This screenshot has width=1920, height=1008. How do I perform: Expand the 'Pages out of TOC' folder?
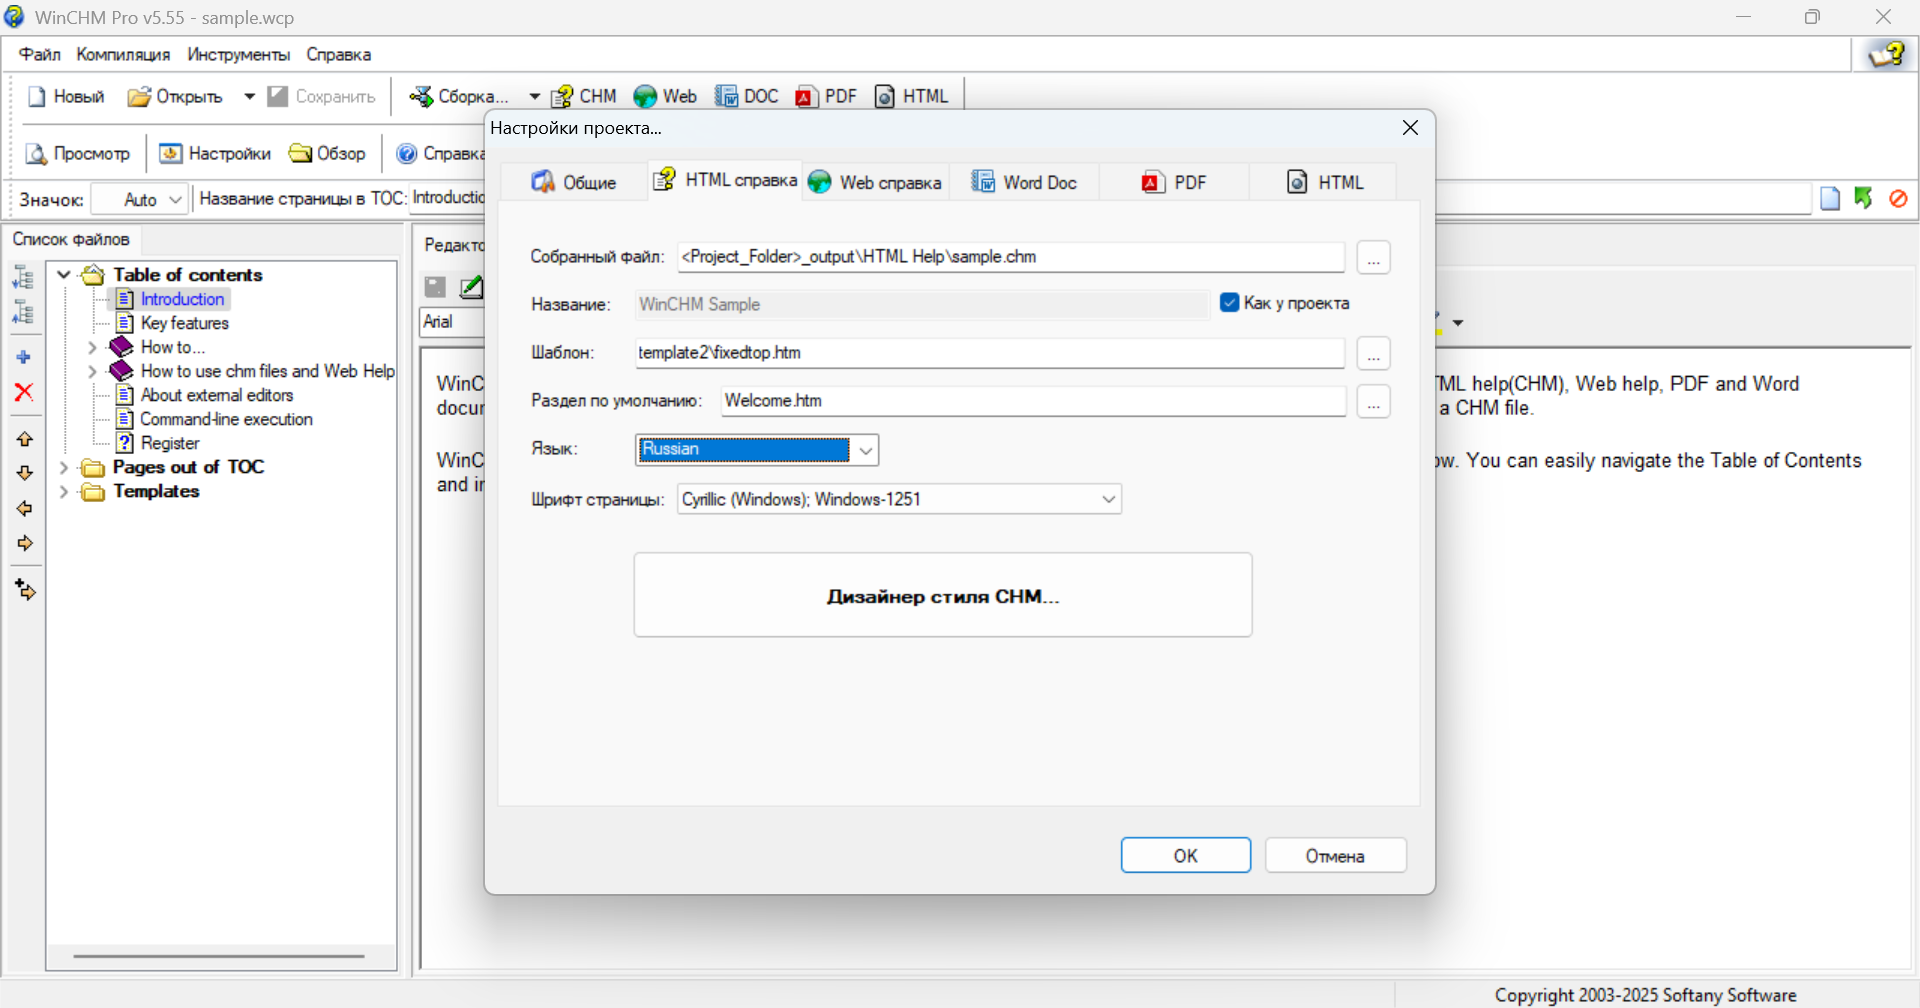(64, 467)
